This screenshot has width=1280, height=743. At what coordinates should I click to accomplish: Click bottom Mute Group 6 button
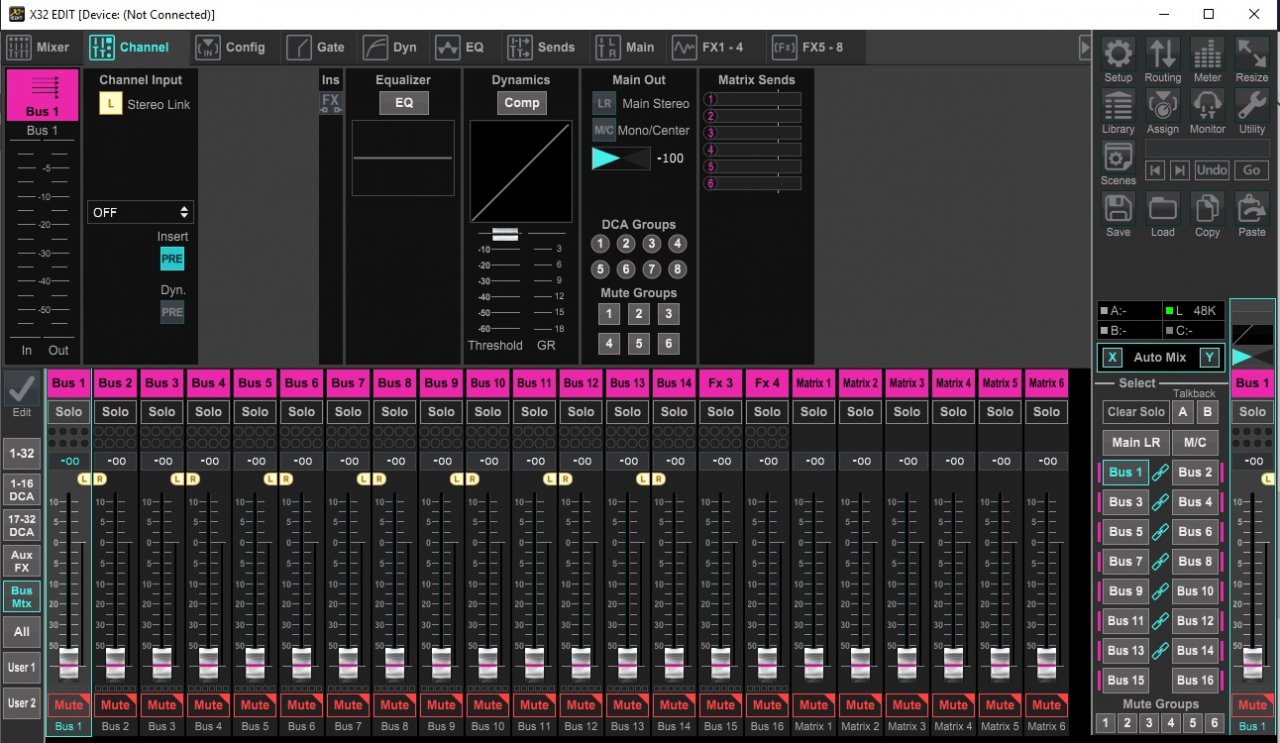pos(1215,723)
